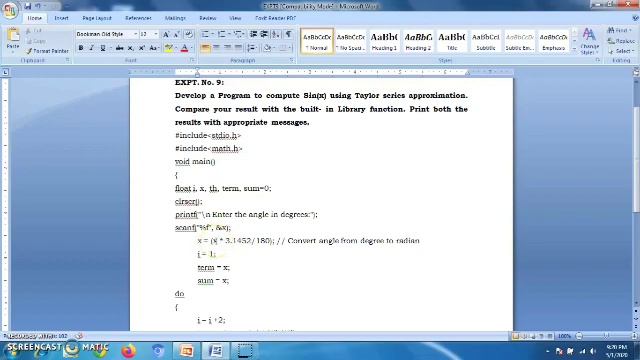Expand highlight color dropdown arrow
Screen dimensions: 640x360
point(176,48)
